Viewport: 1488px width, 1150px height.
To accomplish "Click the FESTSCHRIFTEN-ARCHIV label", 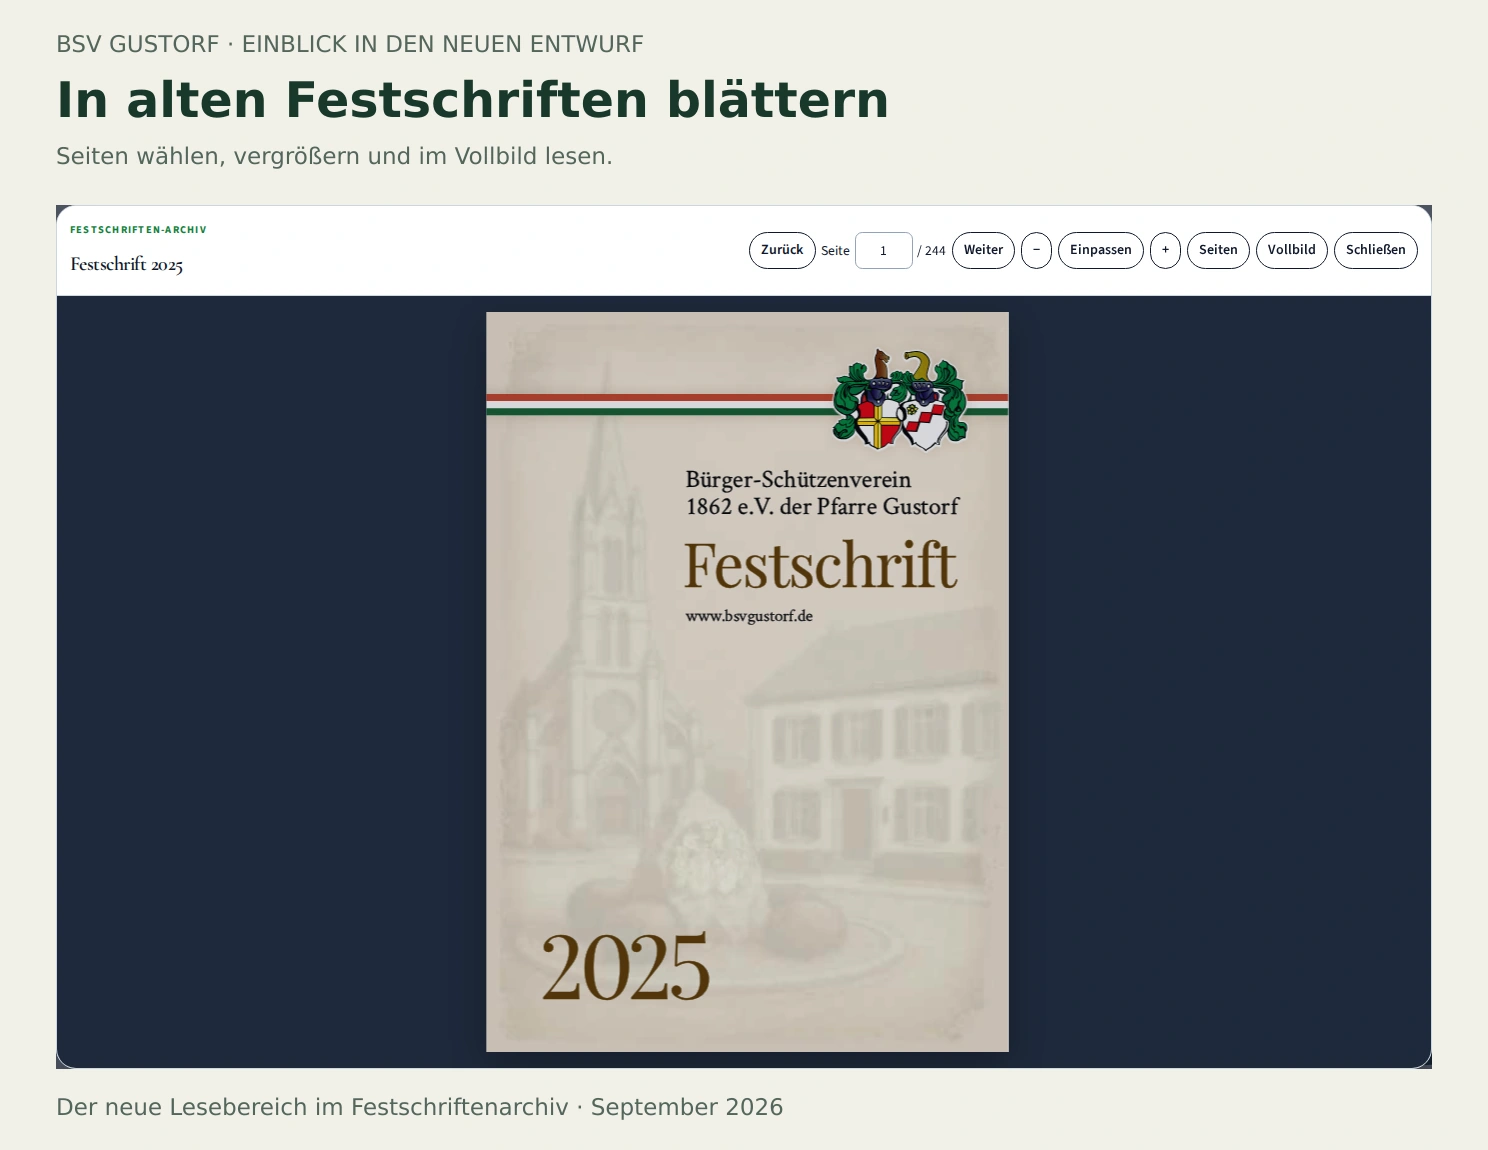I will [x=138, y=230].
